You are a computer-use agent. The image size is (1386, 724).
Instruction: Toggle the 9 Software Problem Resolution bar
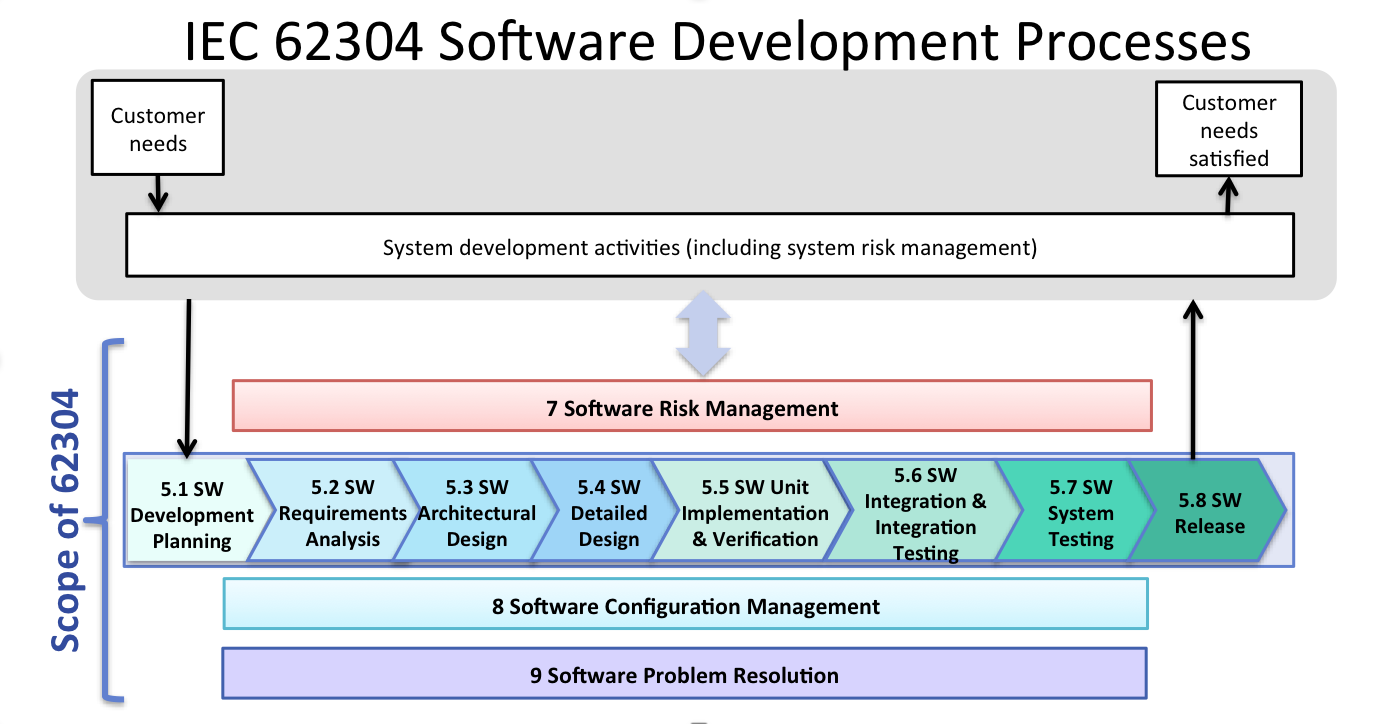coord(685,674)
